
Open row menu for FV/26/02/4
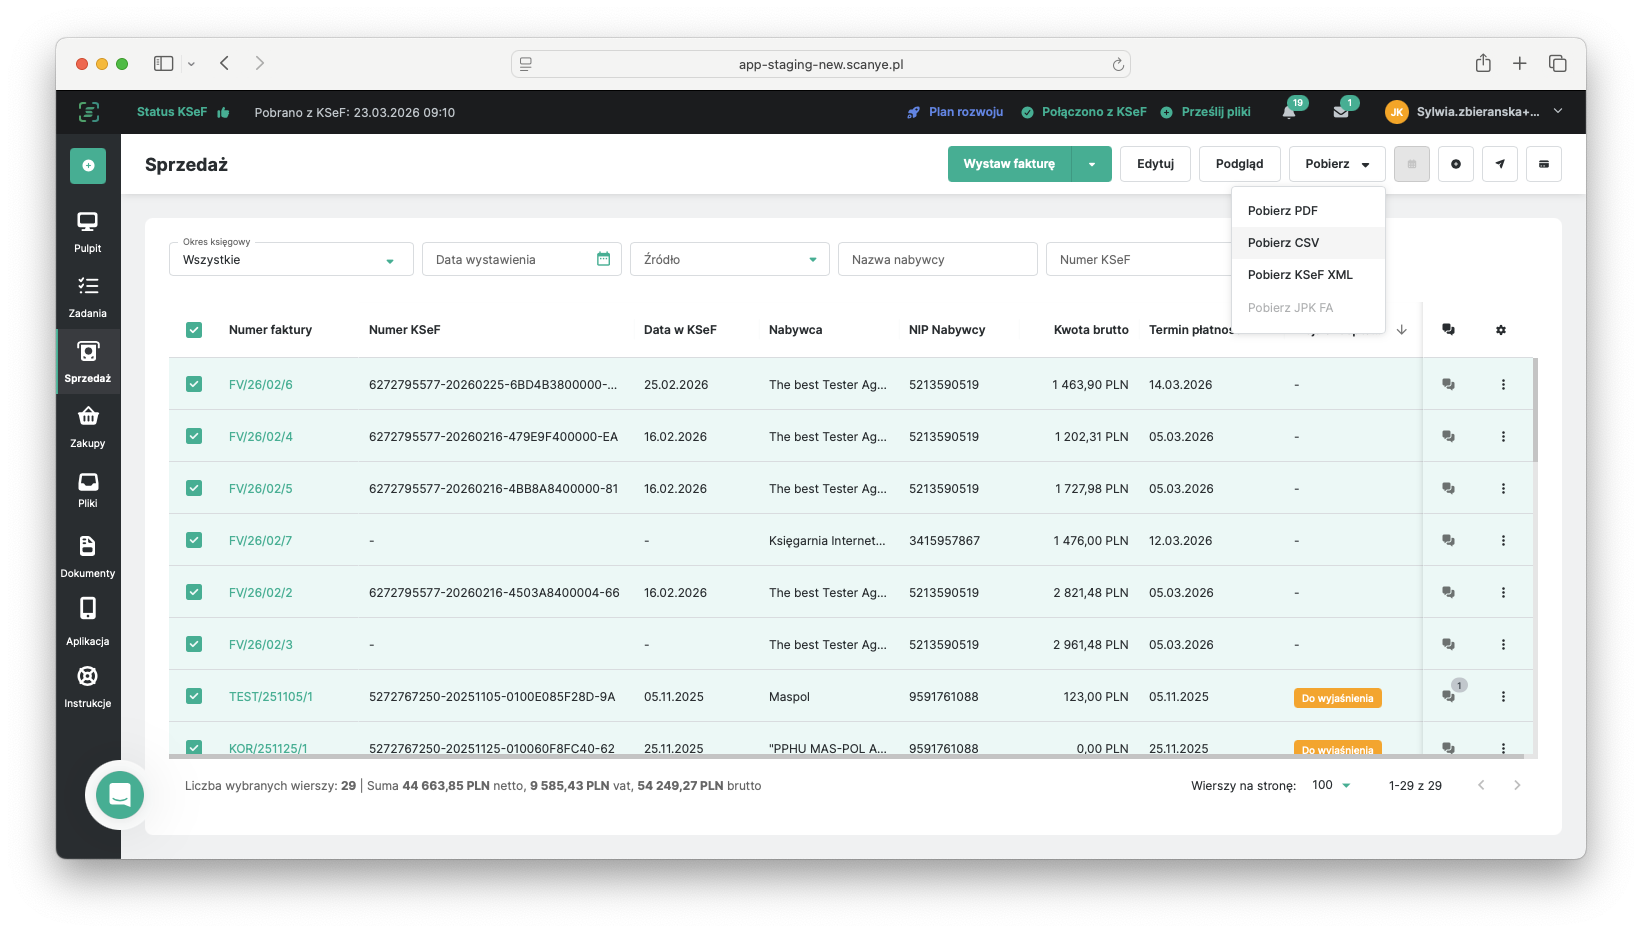(1503, 437)
